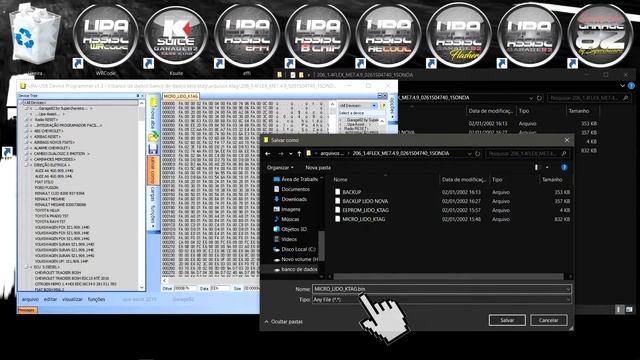
Task: Open Documentos in the navigation pane
Action: click(x=295, y=189)
